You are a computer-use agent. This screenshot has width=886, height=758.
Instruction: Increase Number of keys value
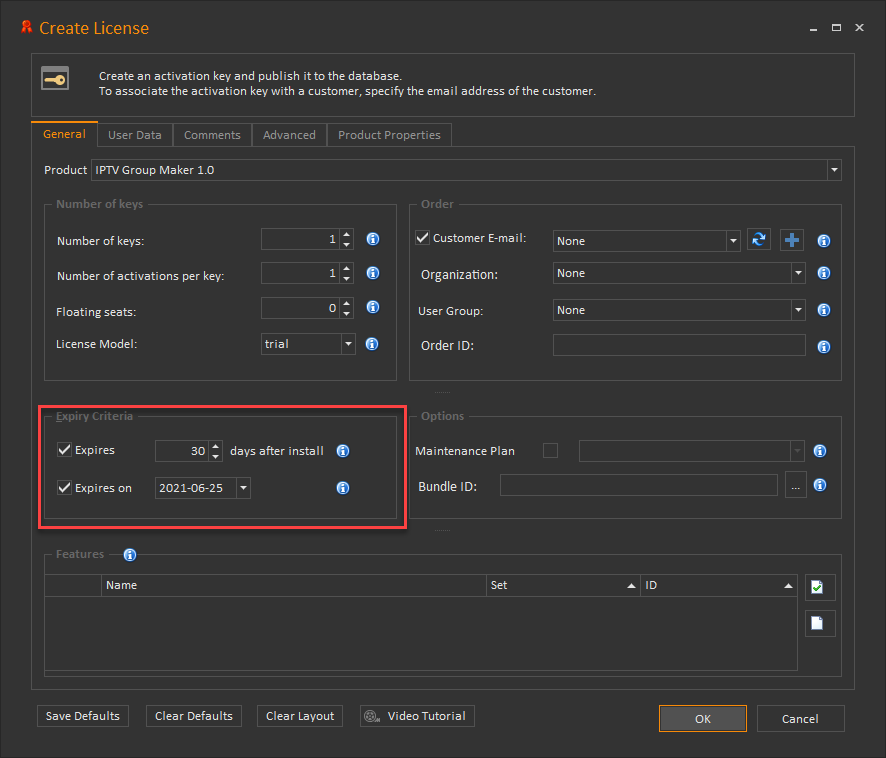pyautogui.click(x=346, y=234)
